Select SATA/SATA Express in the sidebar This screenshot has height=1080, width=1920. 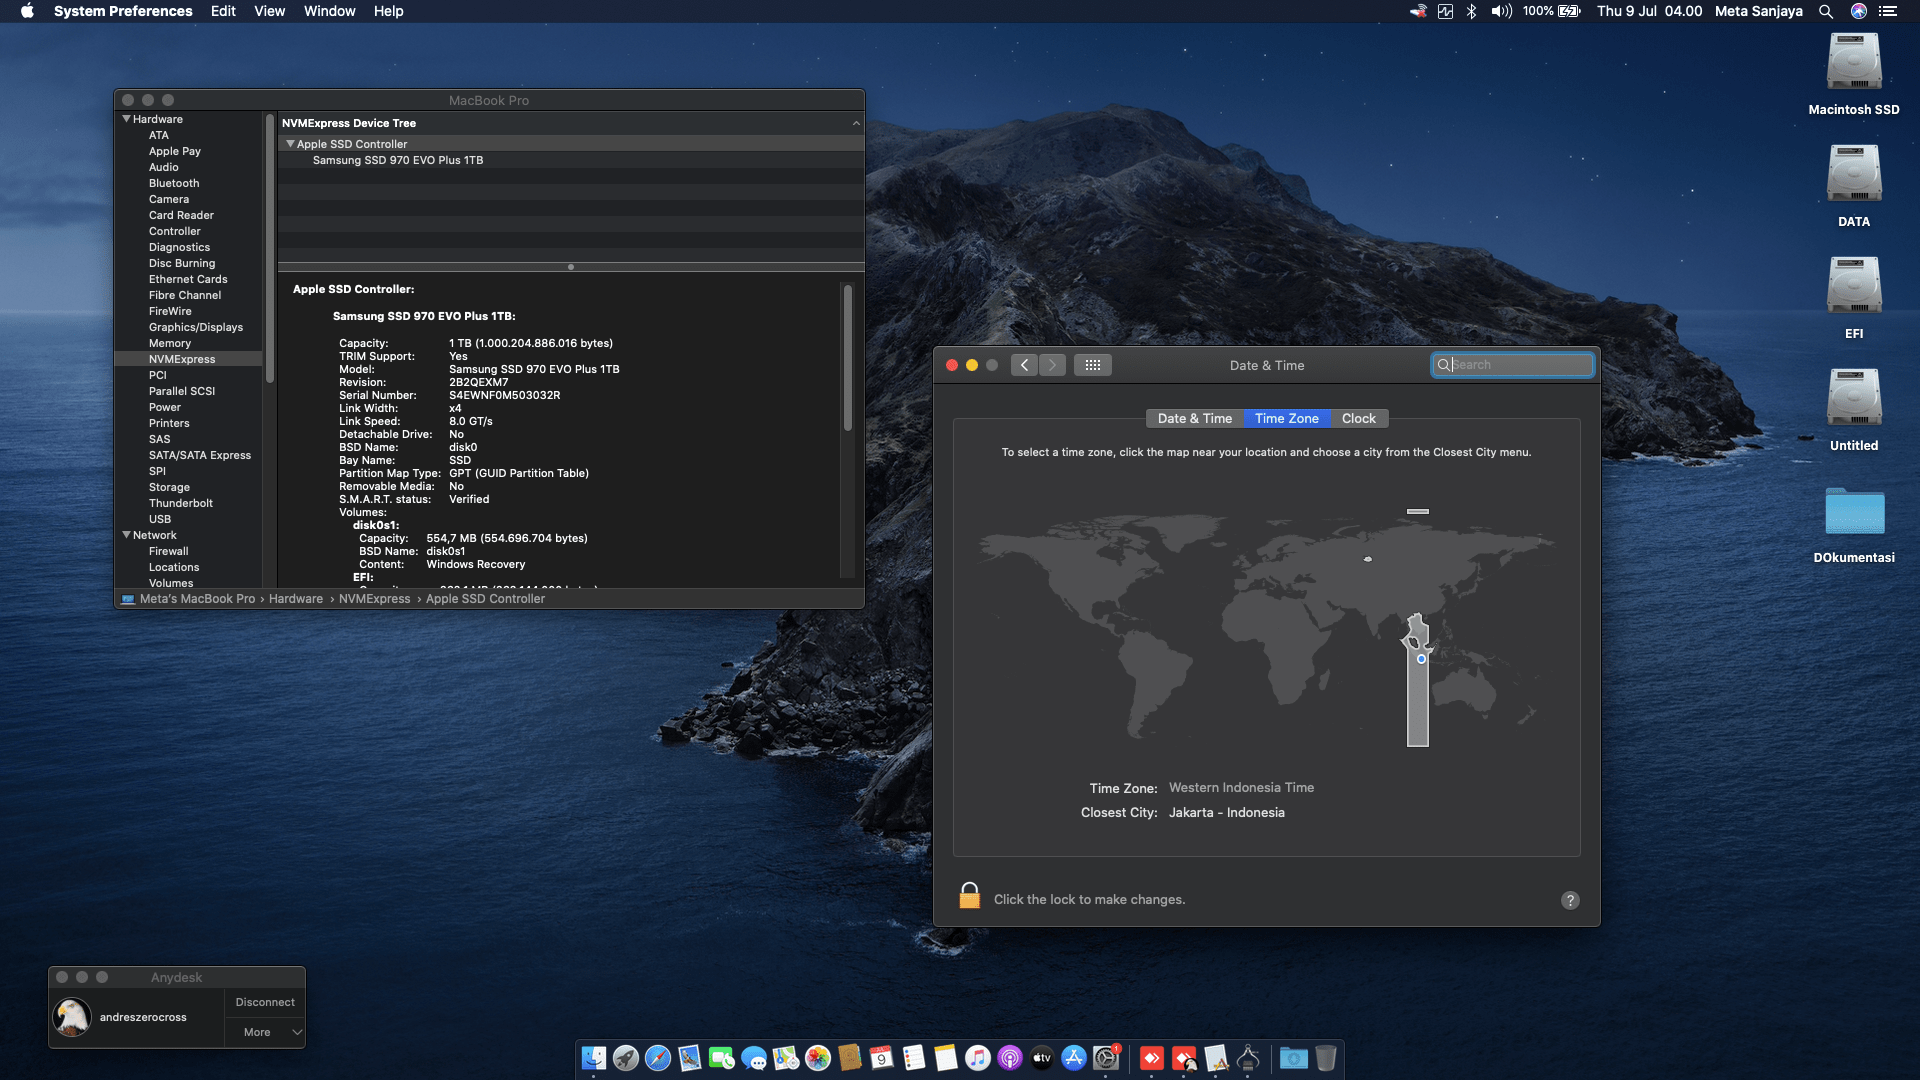coord(200,455)
